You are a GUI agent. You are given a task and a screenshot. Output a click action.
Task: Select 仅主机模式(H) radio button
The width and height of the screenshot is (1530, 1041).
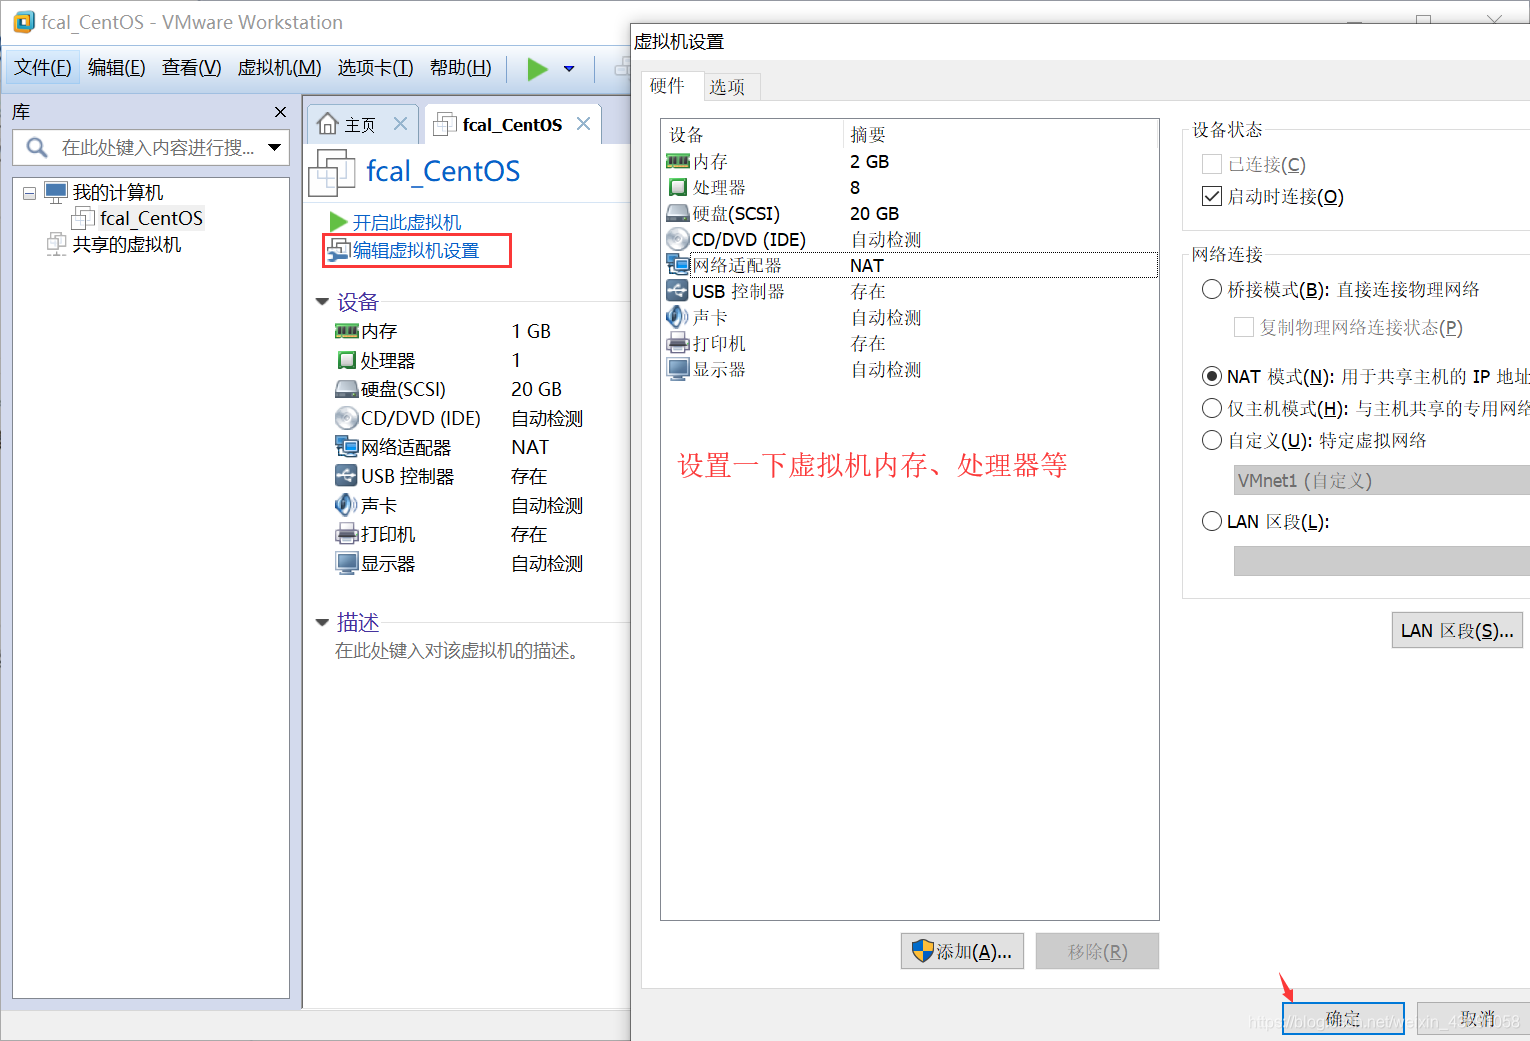[1212, 408]
